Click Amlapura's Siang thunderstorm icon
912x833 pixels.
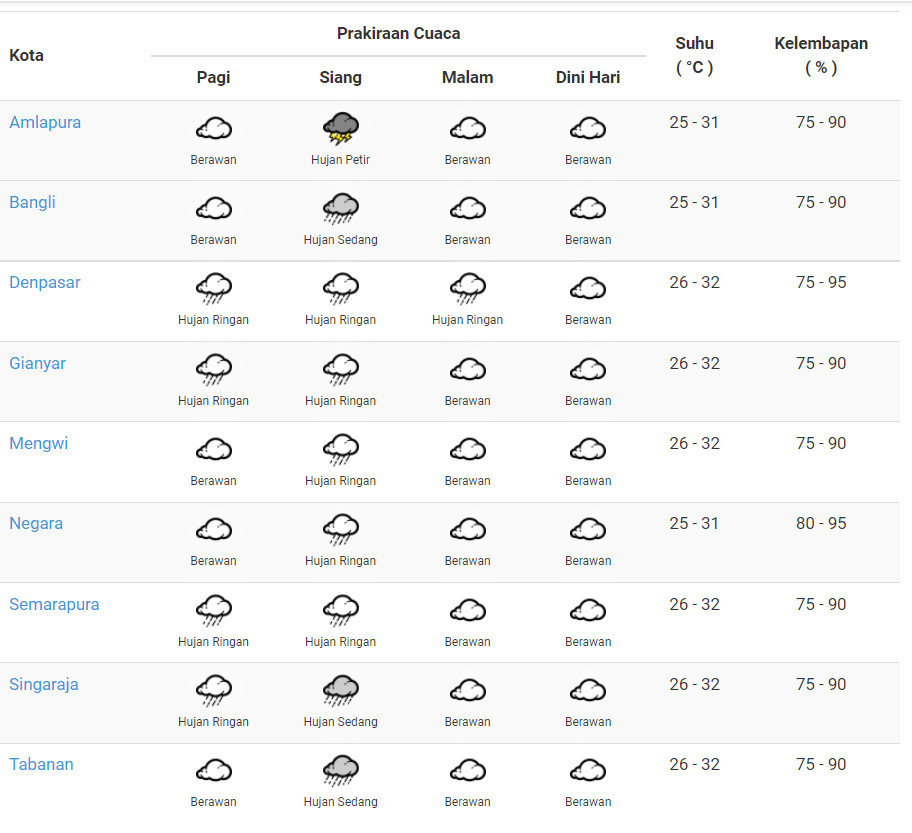click(x=340, y=128)
